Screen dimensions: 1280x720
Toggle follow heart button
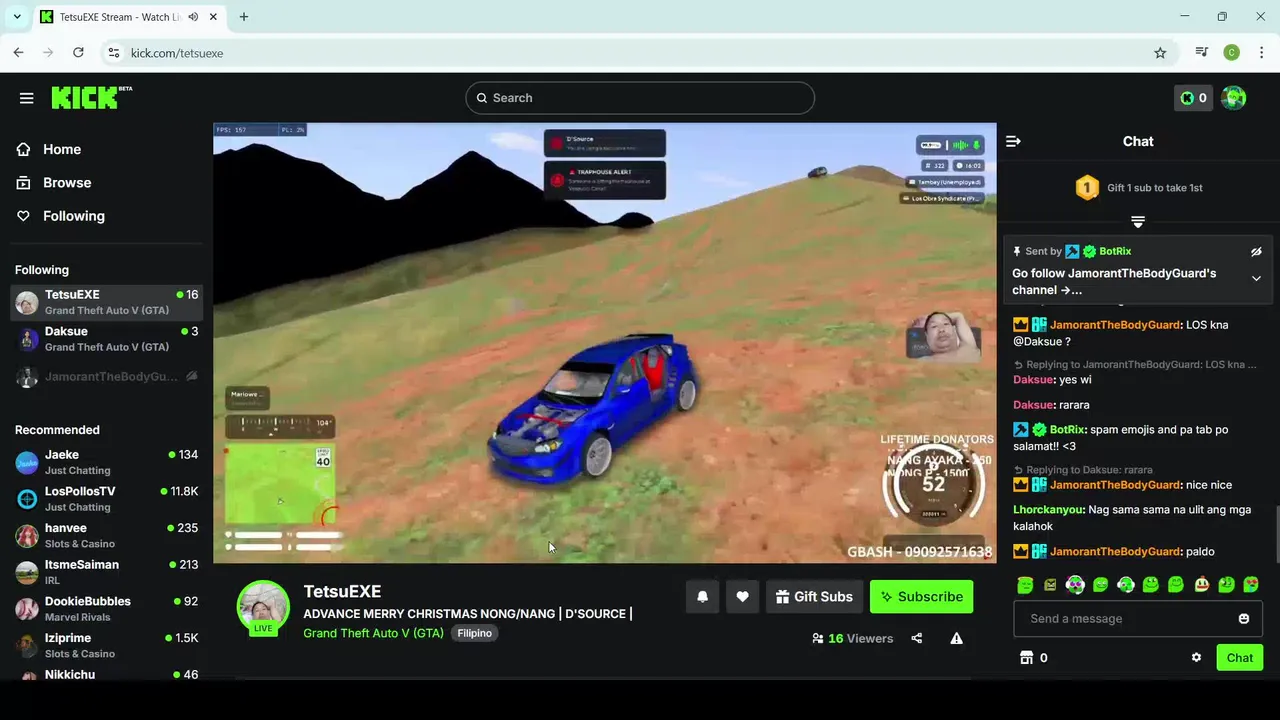(x=742, y=597)
